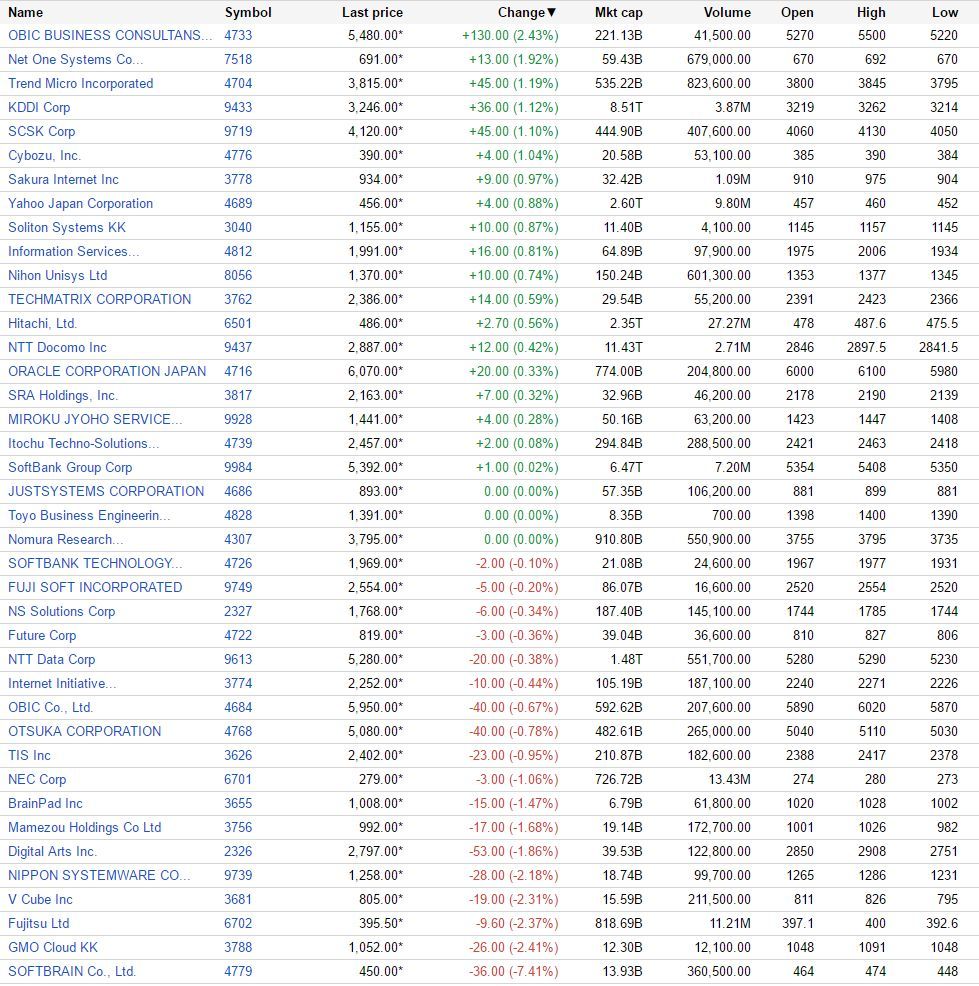Open Net One Systems Co link
Screen dimensions: 979x986
[75, 60]
